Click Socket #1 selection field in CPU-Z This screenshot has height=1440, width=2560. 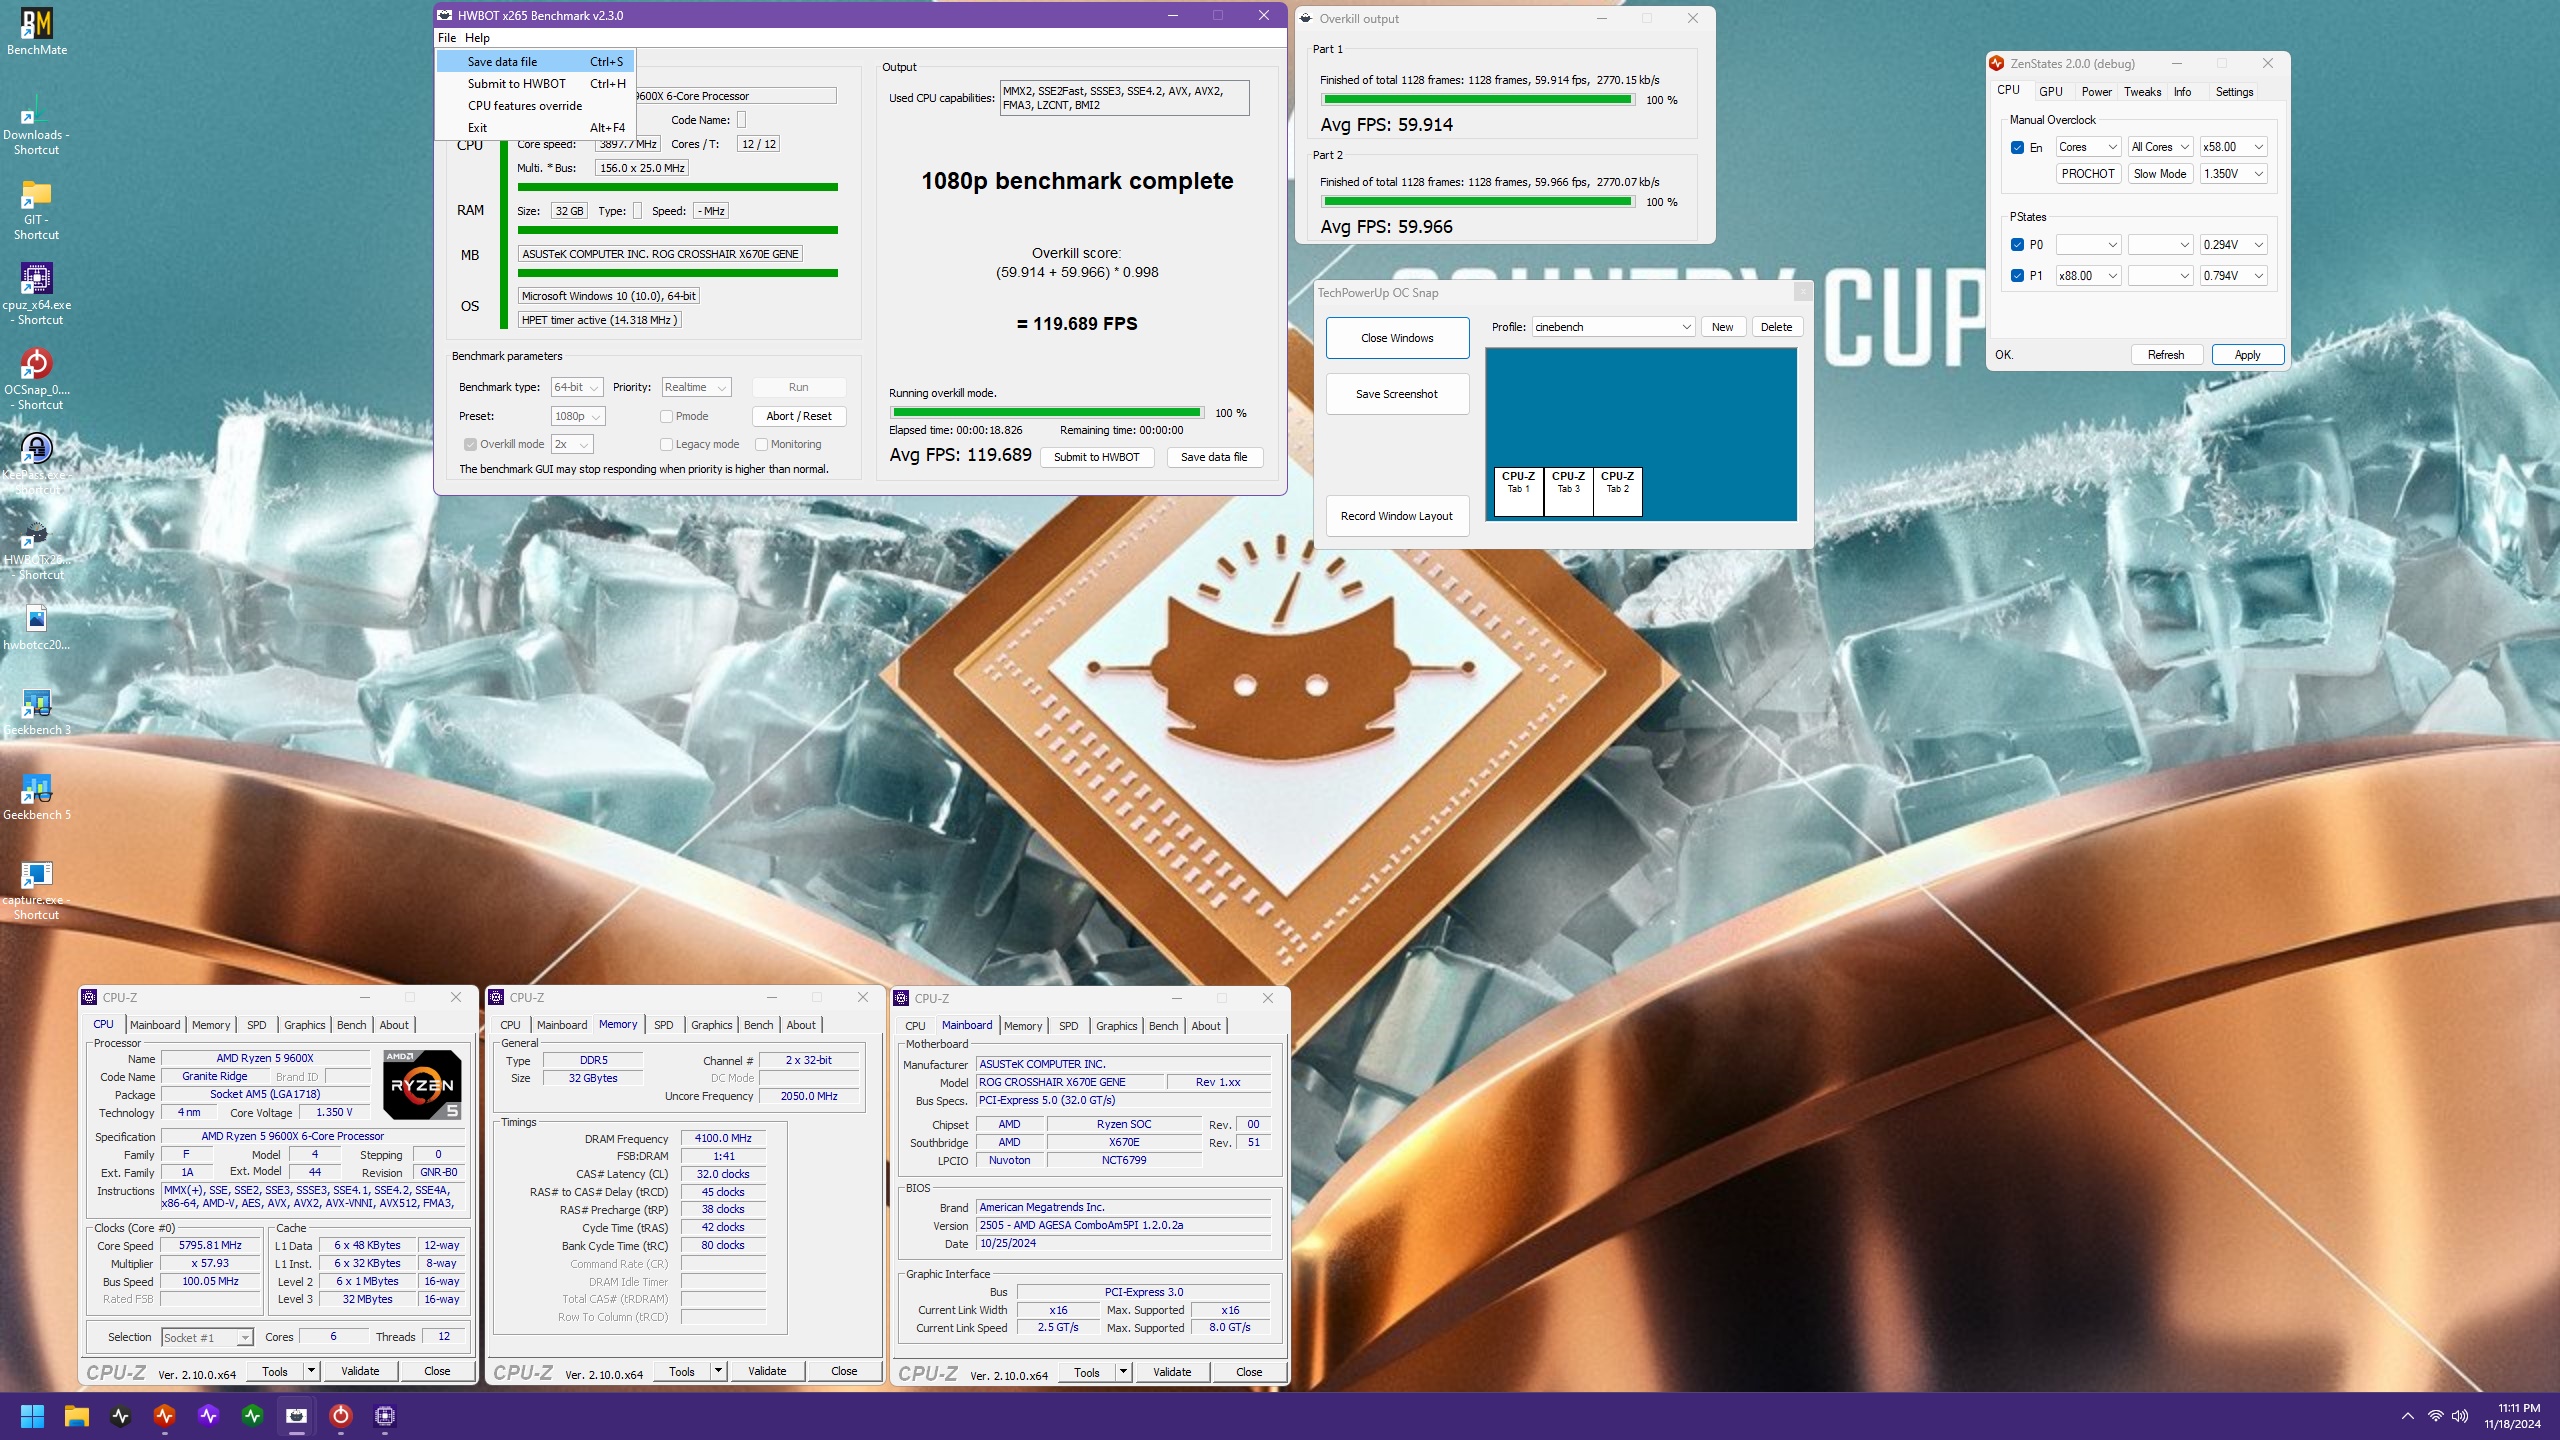pyautogui.click(x=207, y=1338)
